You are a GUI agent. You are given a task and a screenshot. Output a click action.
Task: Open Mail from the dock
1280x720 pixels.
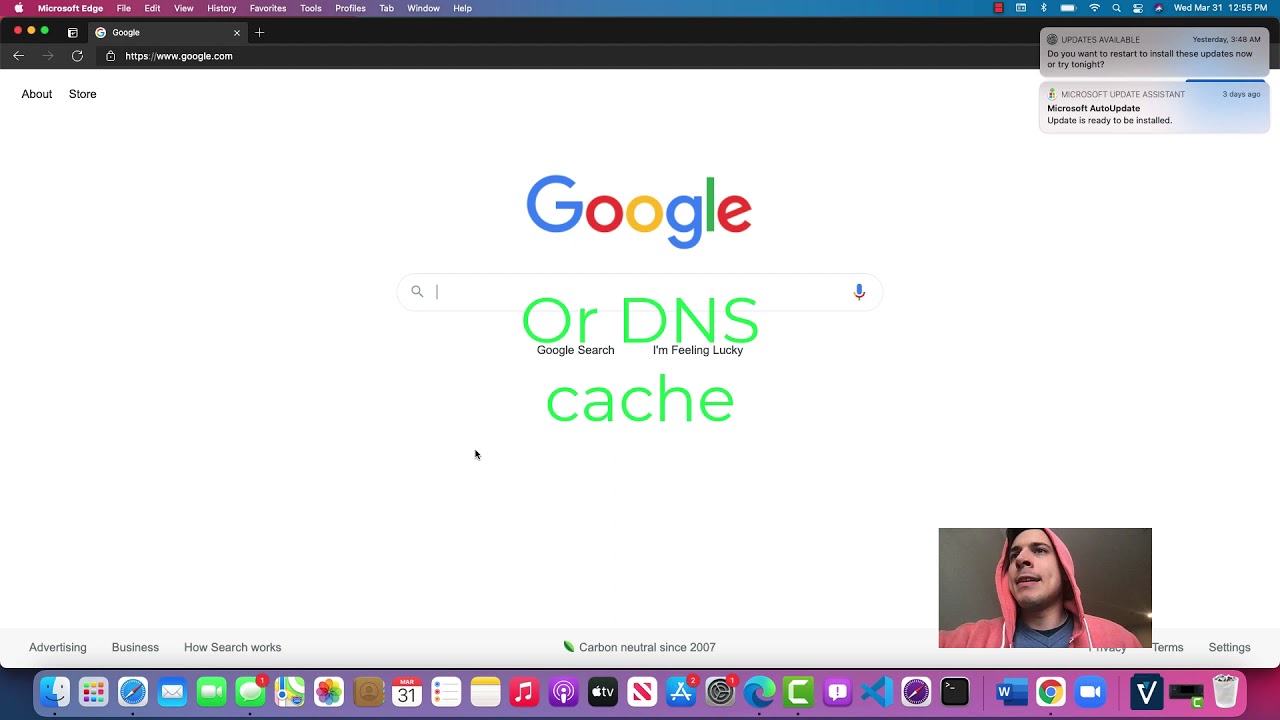pyautogui.click(x=172, y=691)
